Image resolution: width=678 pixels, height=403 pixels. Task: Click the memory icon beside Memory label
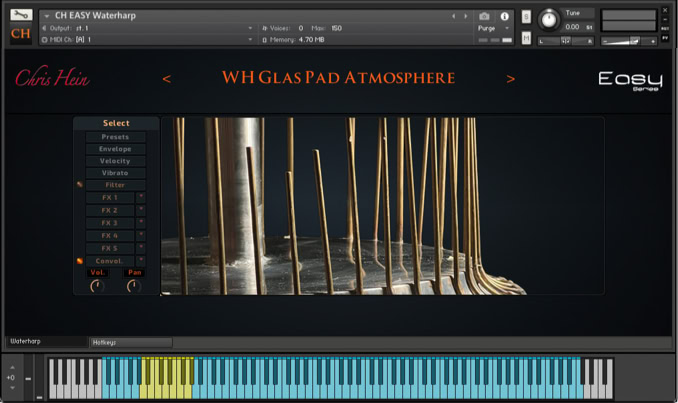[x=265, y=40]
